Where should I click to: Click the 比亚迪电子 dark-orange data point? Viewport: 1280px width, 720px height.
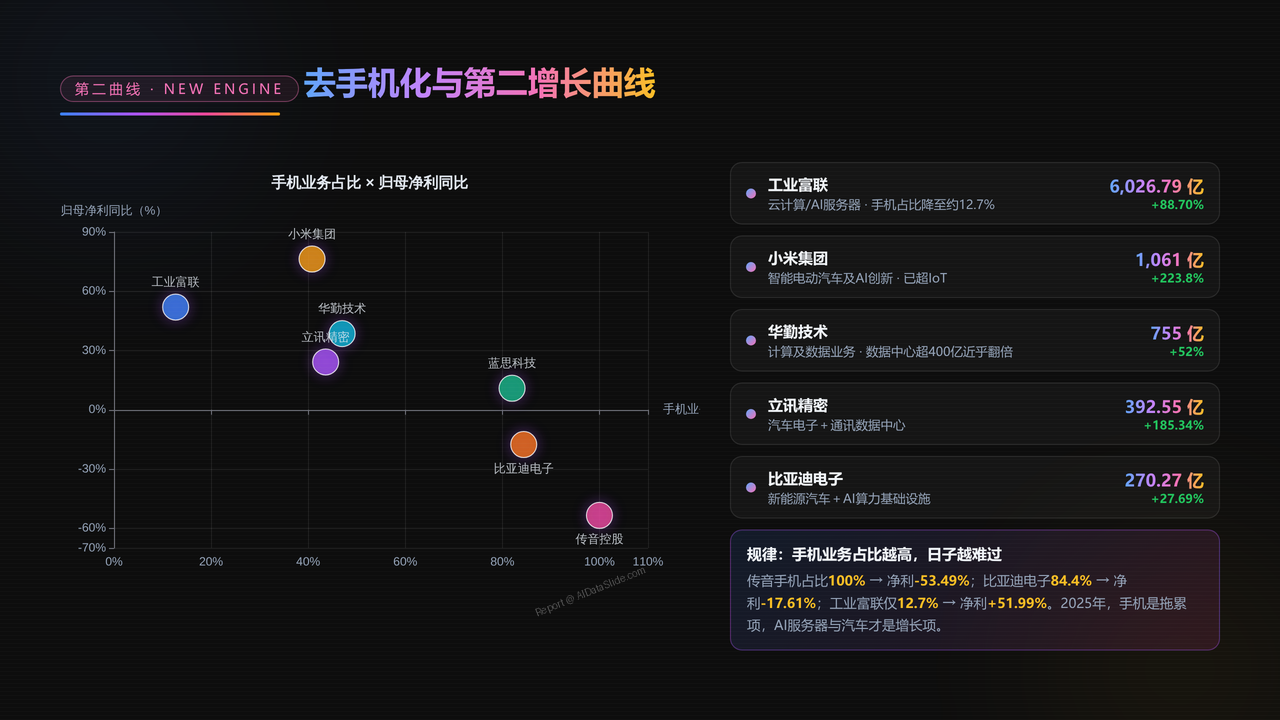tap(524, 444)
